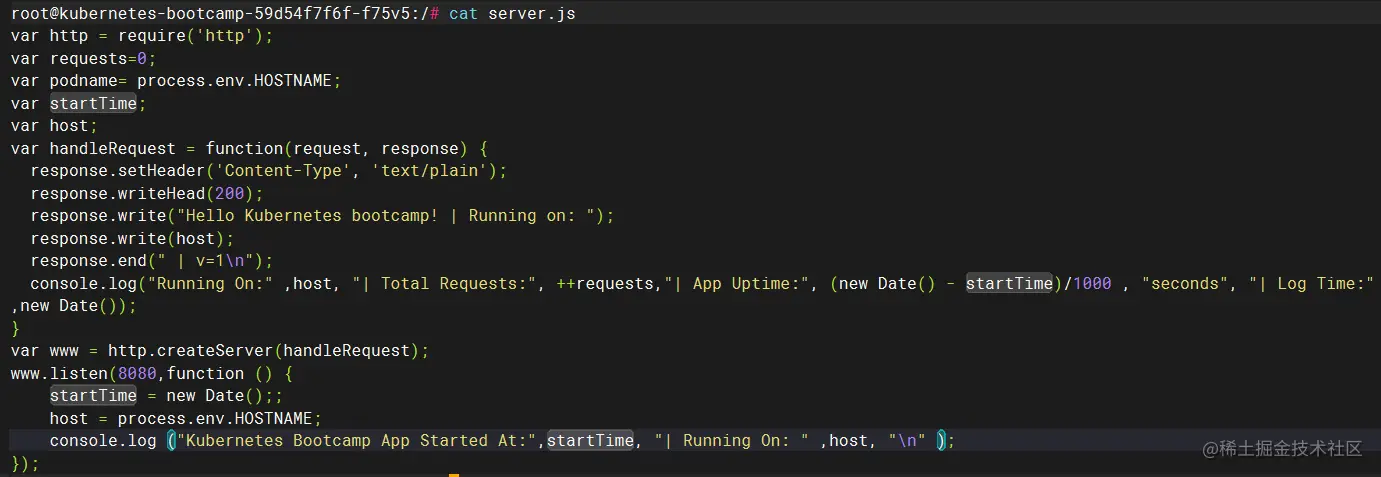The height and width of the screenshot is (477, 1381).
Task: Click highlighted startTime in the uptime expression
Action: 1010,283
